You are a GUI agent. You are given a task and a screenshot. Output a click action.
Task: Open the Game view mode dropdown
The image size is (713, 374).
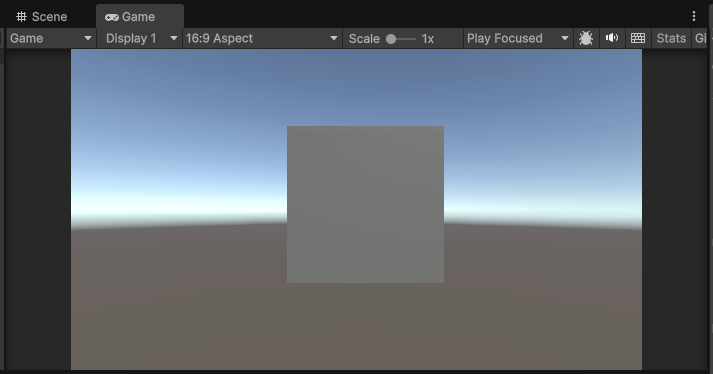(51, 38)
